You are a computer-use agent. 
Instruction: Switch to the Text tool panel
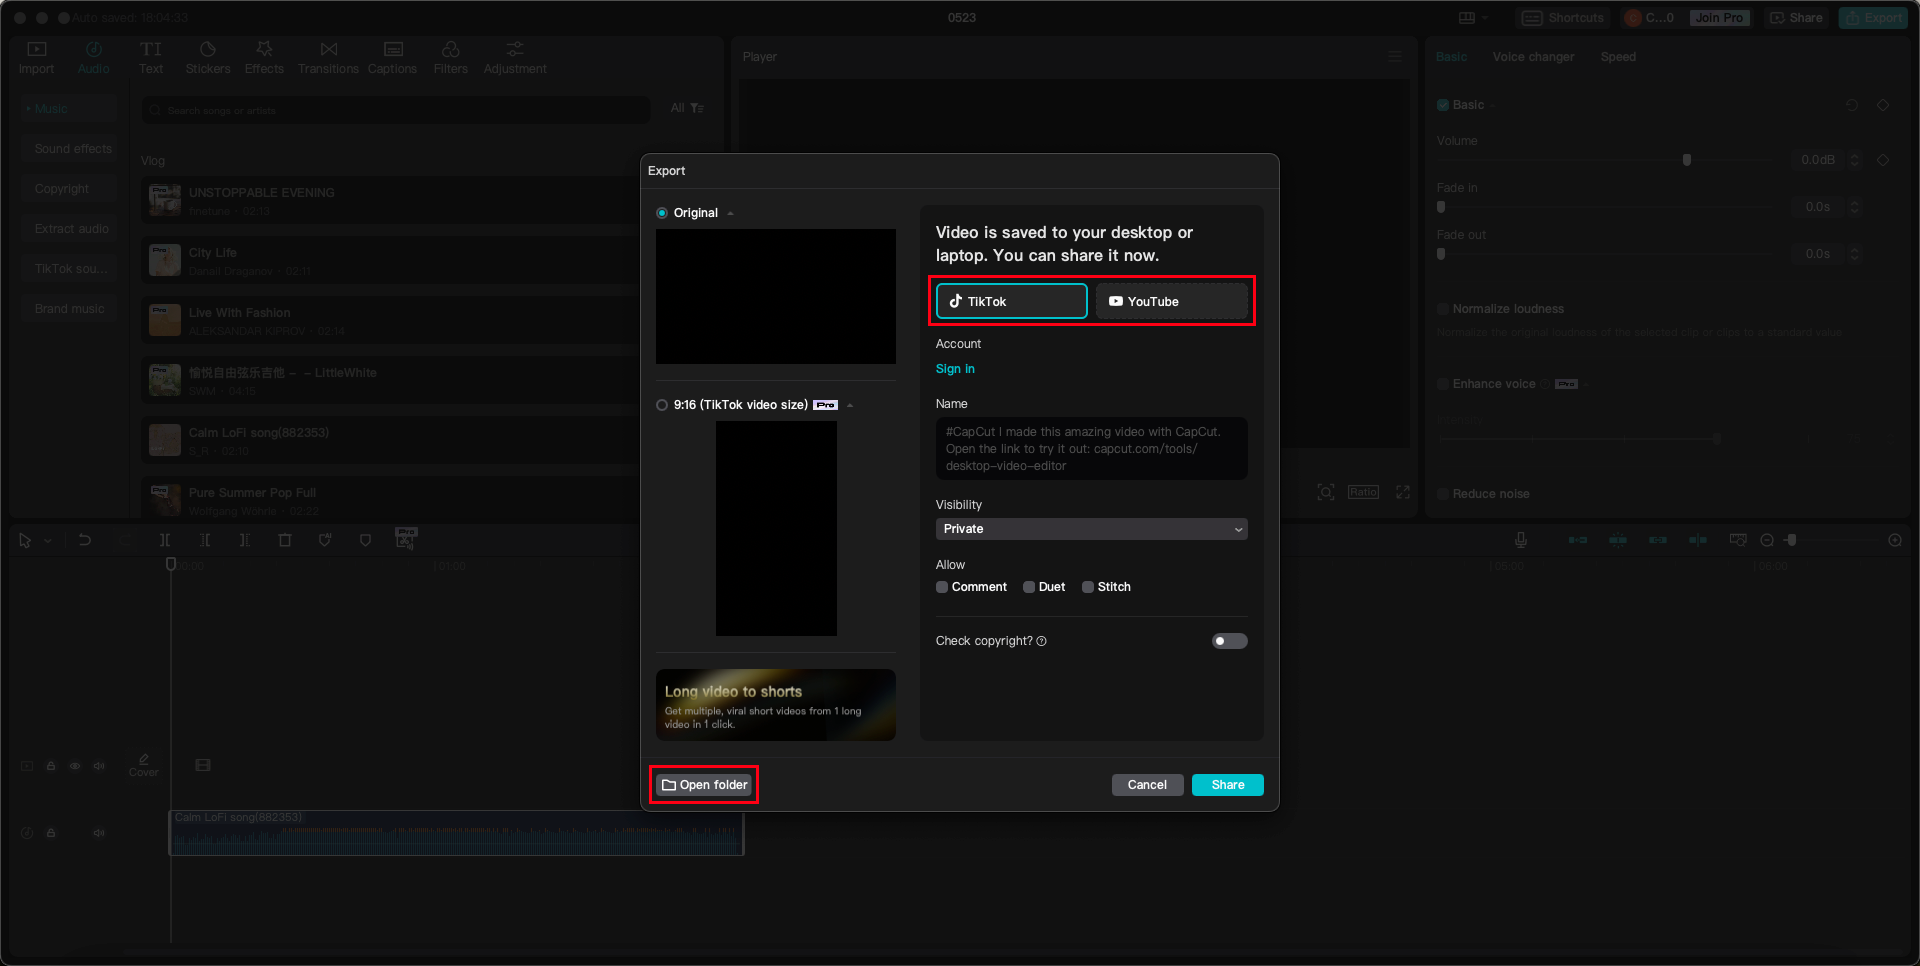pos(151,58)
